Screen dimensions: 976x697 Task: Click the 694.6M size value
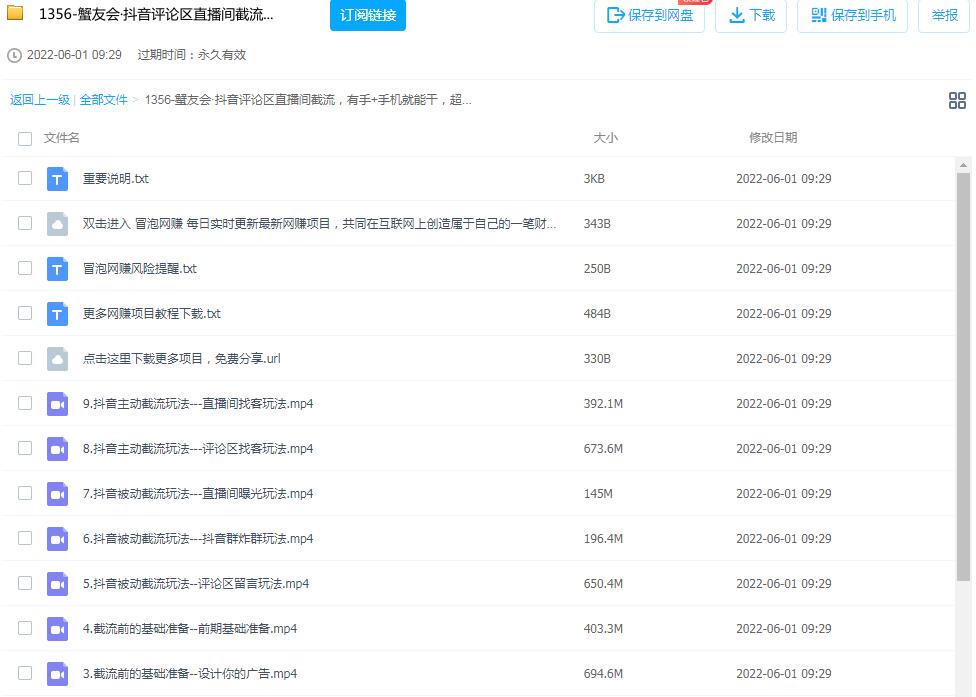click(x=603, y=673)
